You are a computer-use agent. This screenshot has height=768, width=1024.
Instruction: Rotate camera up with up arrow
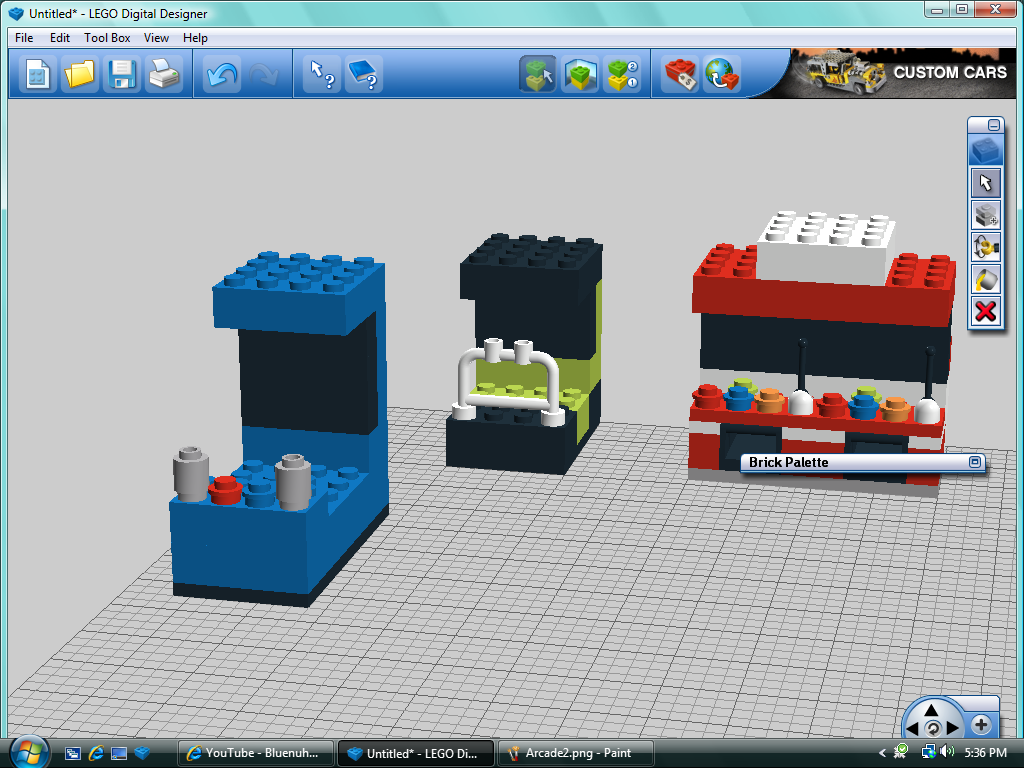point(932,710)
